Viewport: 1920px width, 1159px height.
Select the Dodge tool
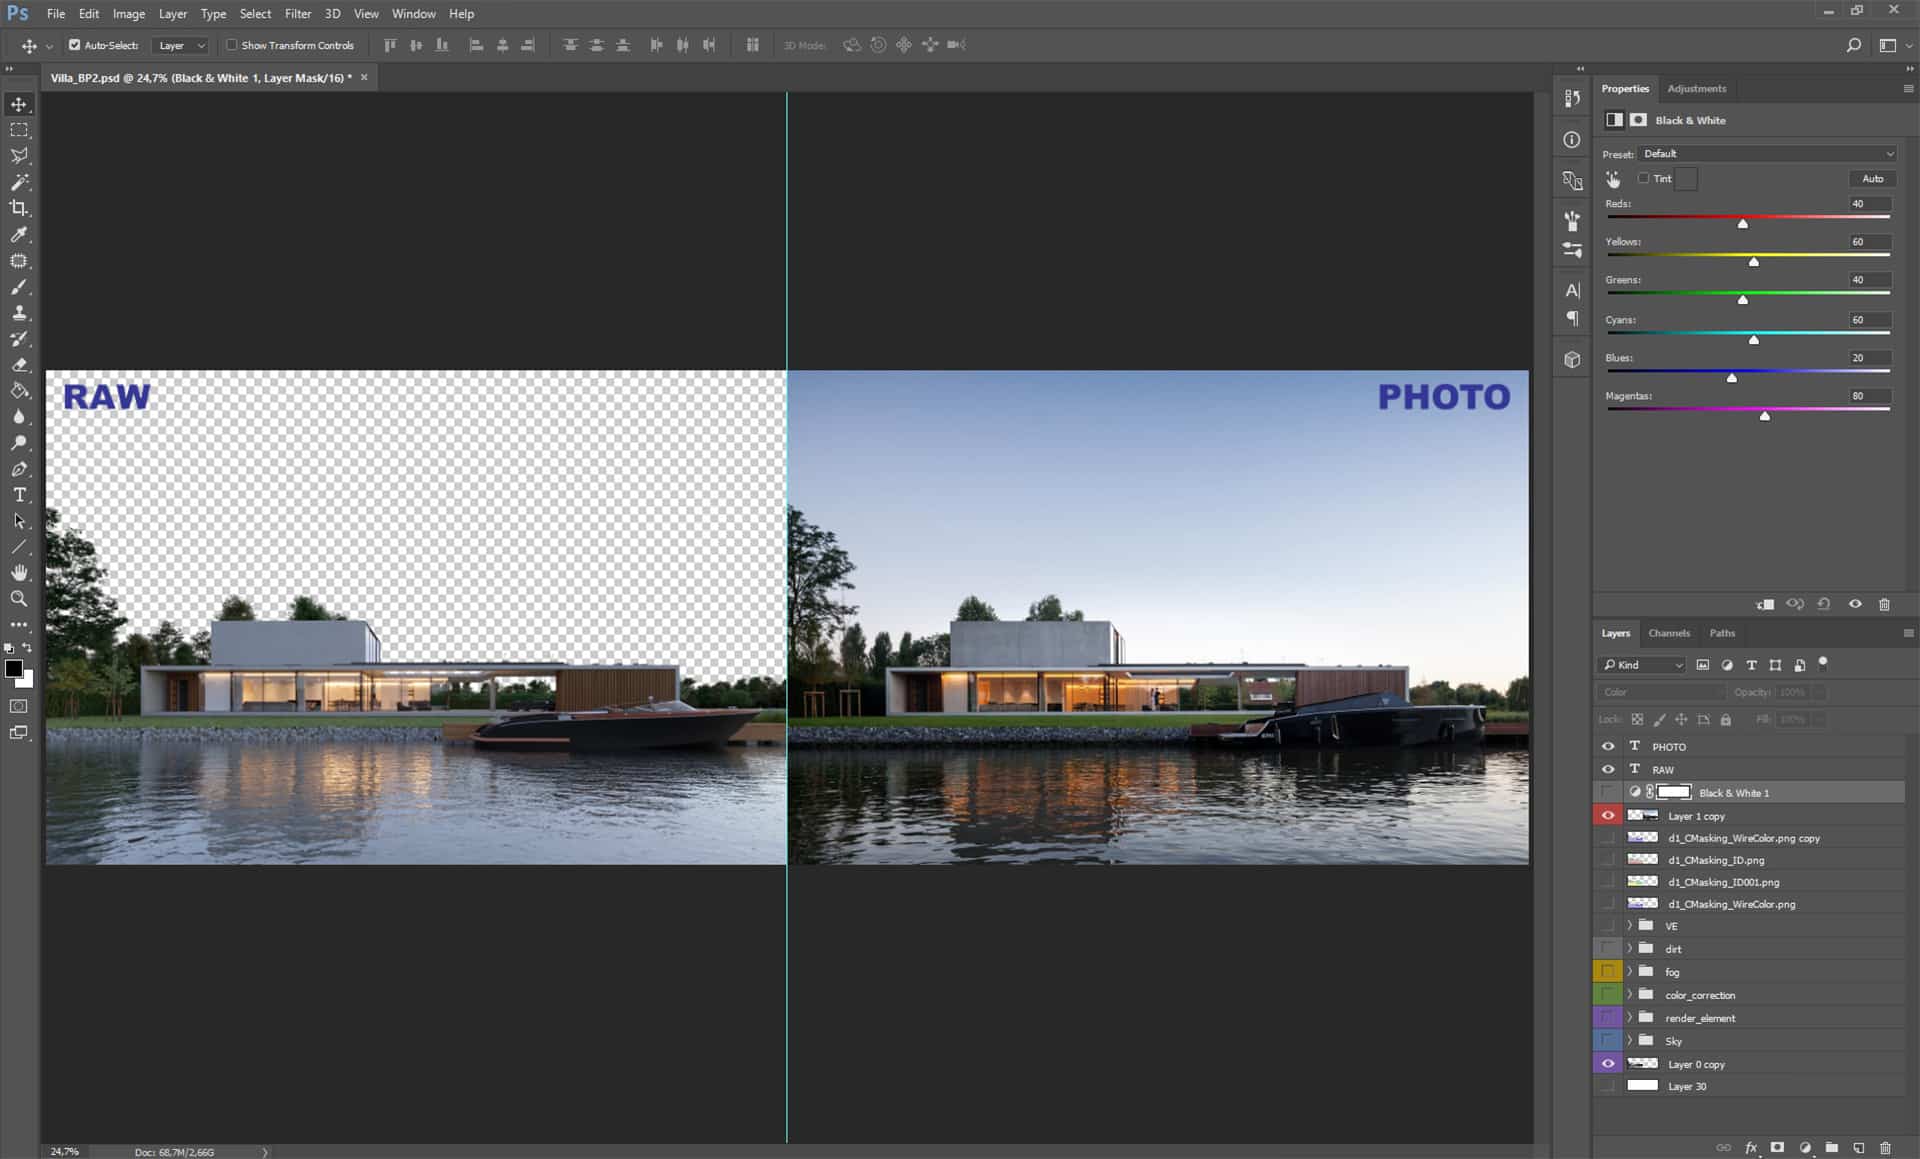tap(19, 443)
